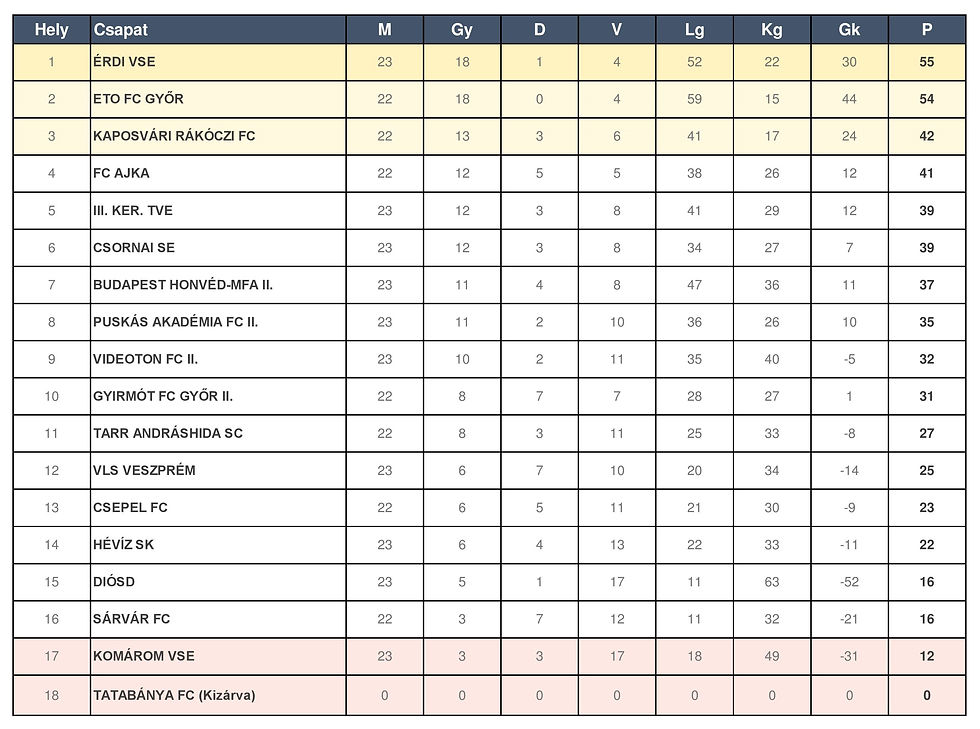Screen dimensions: 980x729
Task: Select the ETO FC GYŐR team cell
Action: tap(138, 99)
